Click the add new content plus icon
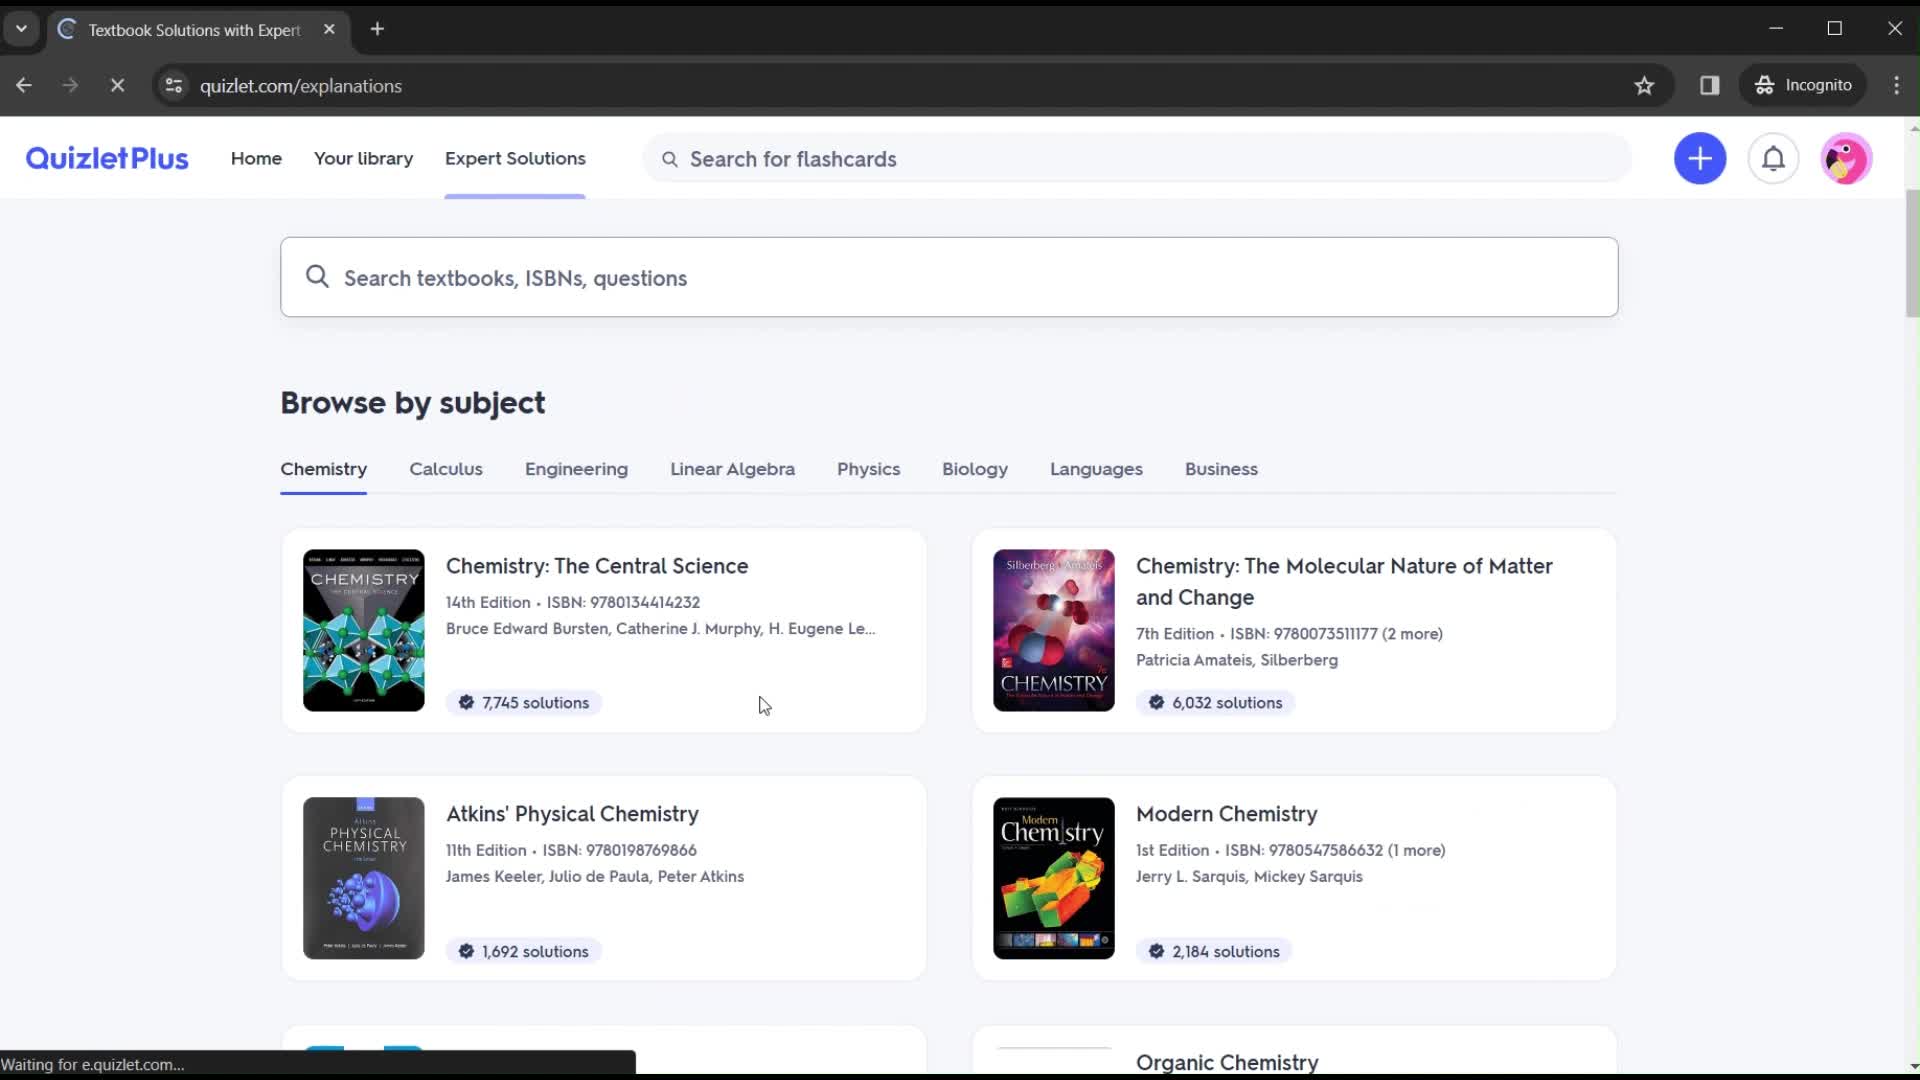The image size is (1920, 1080). [1700, 158]
